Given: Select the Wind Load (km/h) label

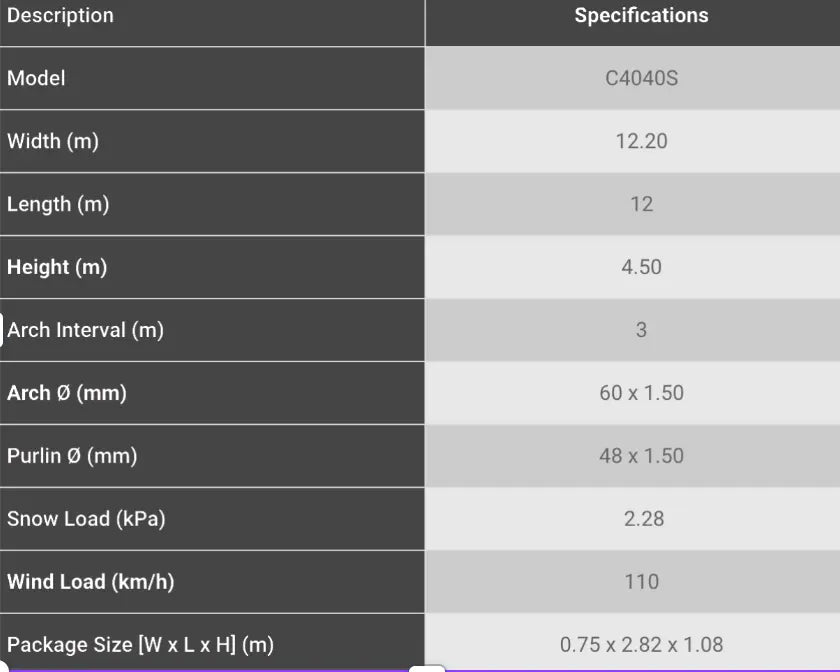Looking at the screenshot, I should click(x=91, y=582).
